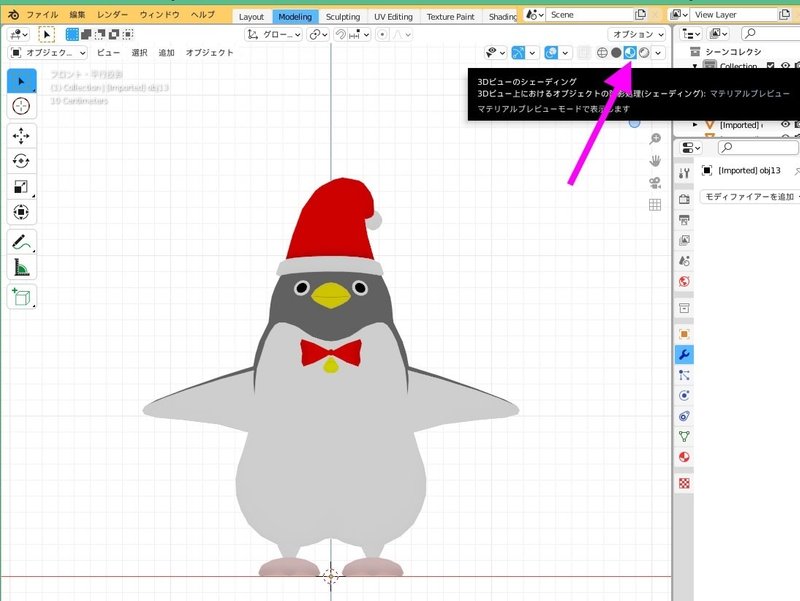Open the transform orientation global dropdown

tap(273, 35)
